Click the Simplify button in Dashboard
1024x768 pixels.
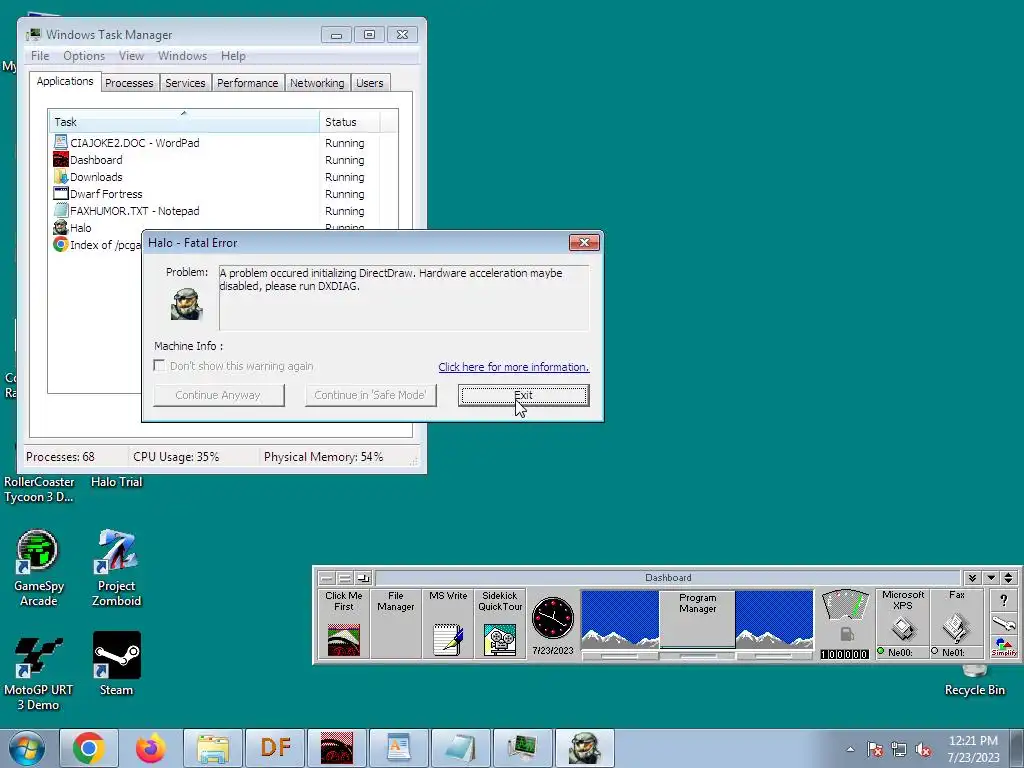pos(1004,648)
